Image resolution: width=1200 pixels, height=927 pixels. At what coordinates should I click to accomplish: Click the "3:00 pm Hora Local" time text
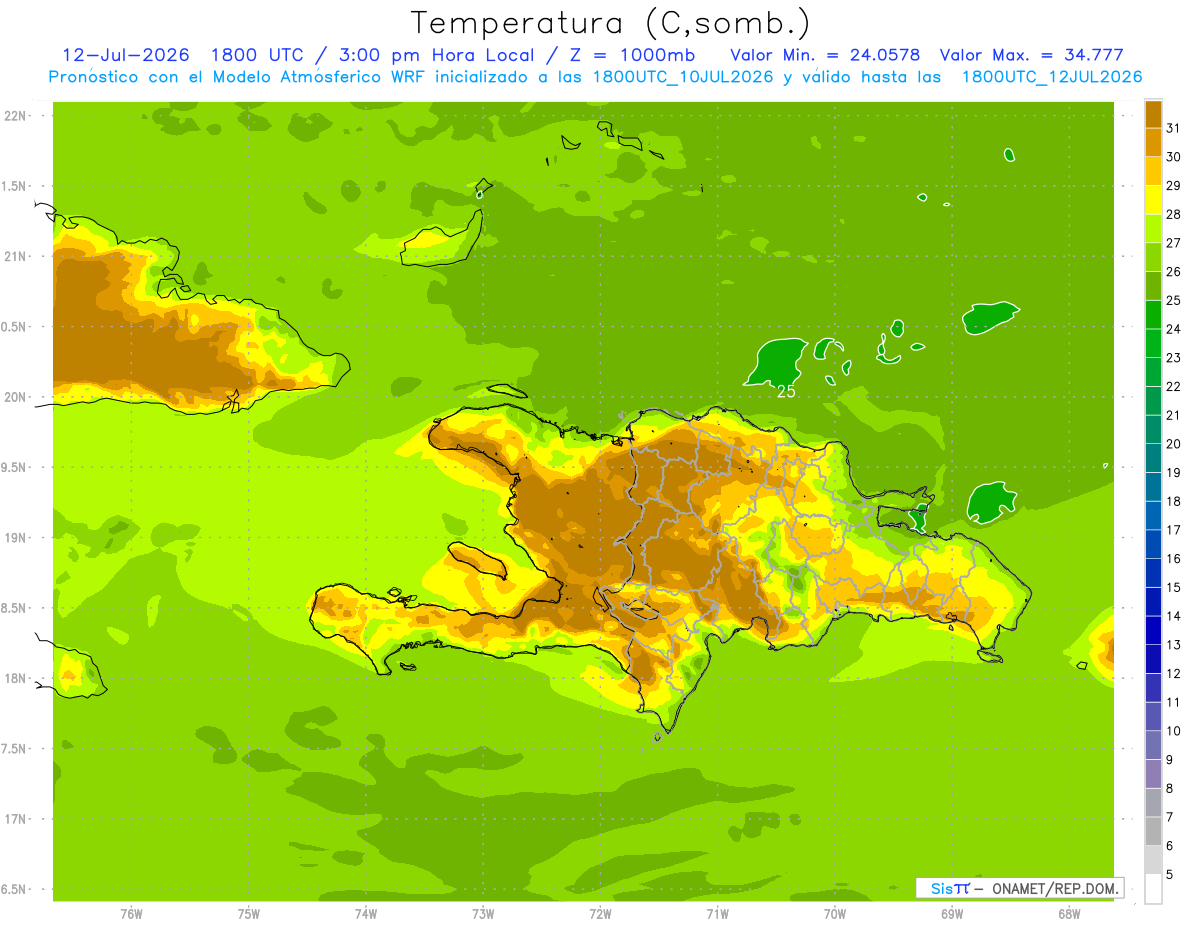tap(423, 55)
